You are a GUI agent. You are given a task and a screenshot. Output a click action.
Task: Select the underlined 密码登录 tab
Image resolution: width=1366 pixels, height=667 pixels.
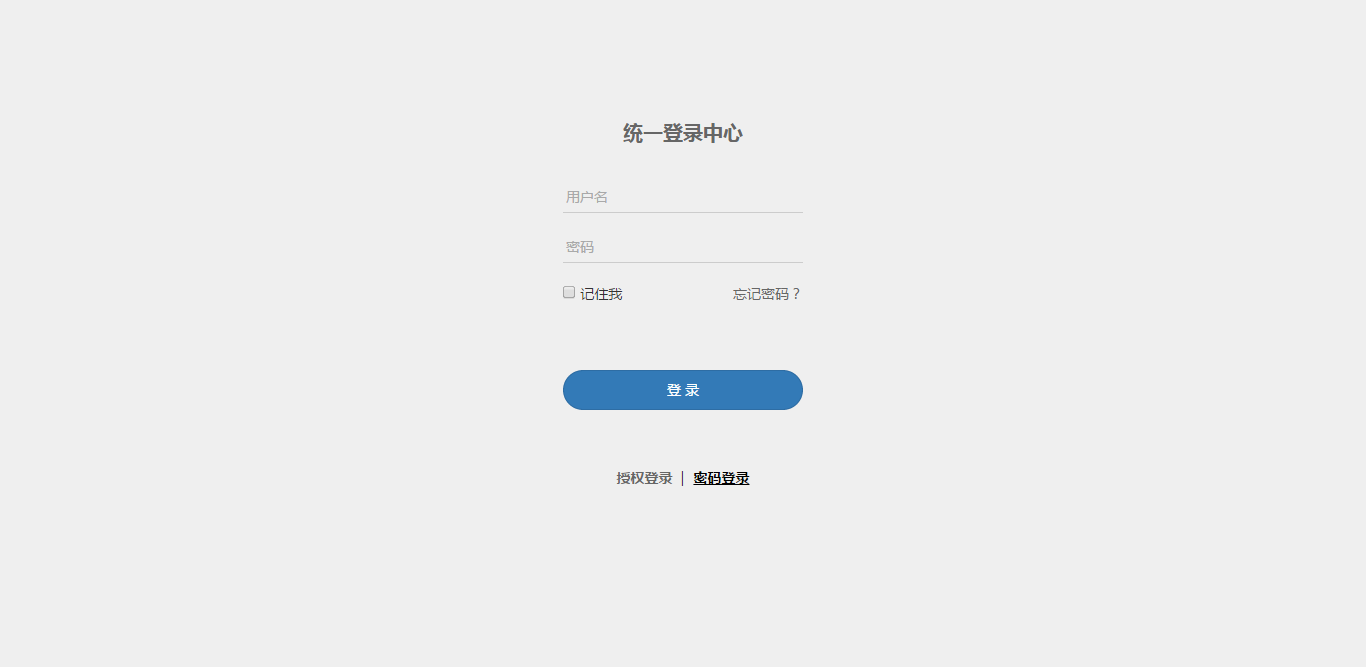(721, 478)
